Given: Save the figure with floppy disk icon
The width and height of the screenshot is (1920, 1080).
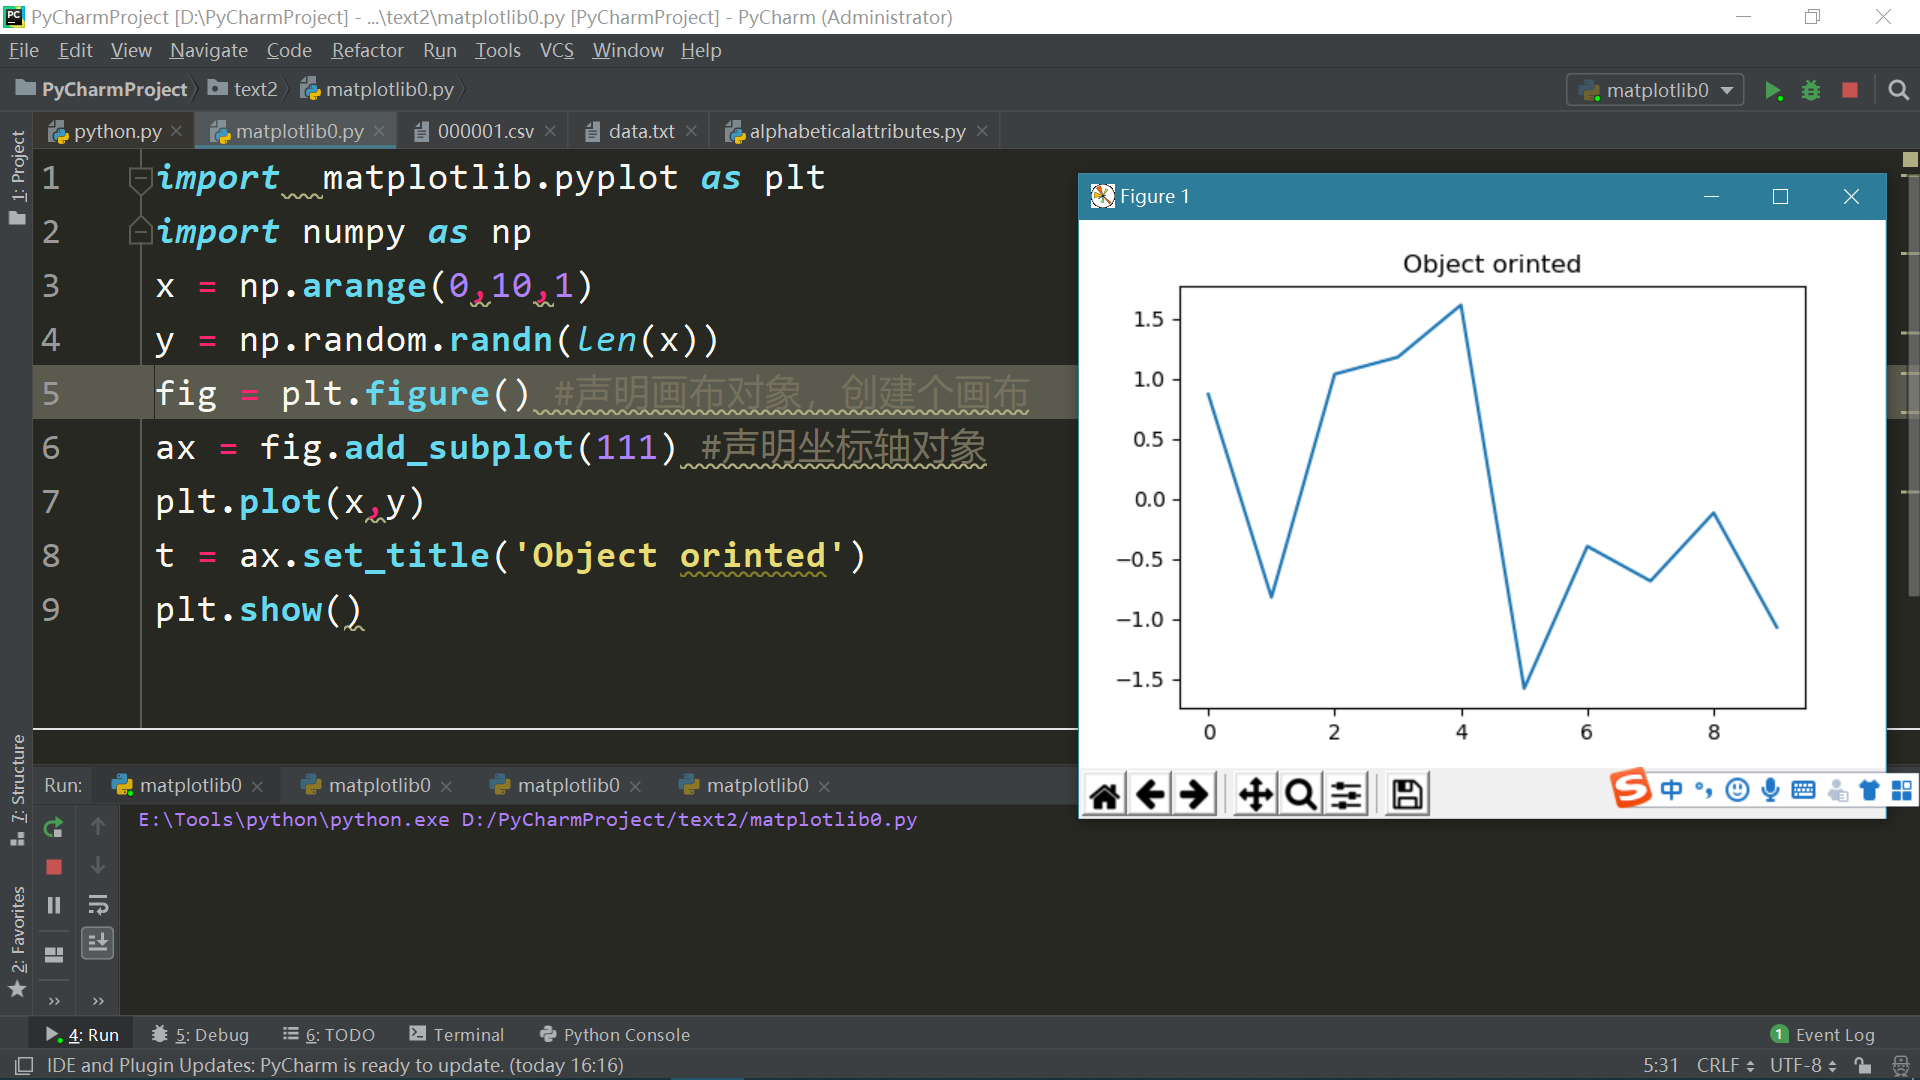Looking at the screenshot, I should pyautogui.click(x=1407, y=795).
